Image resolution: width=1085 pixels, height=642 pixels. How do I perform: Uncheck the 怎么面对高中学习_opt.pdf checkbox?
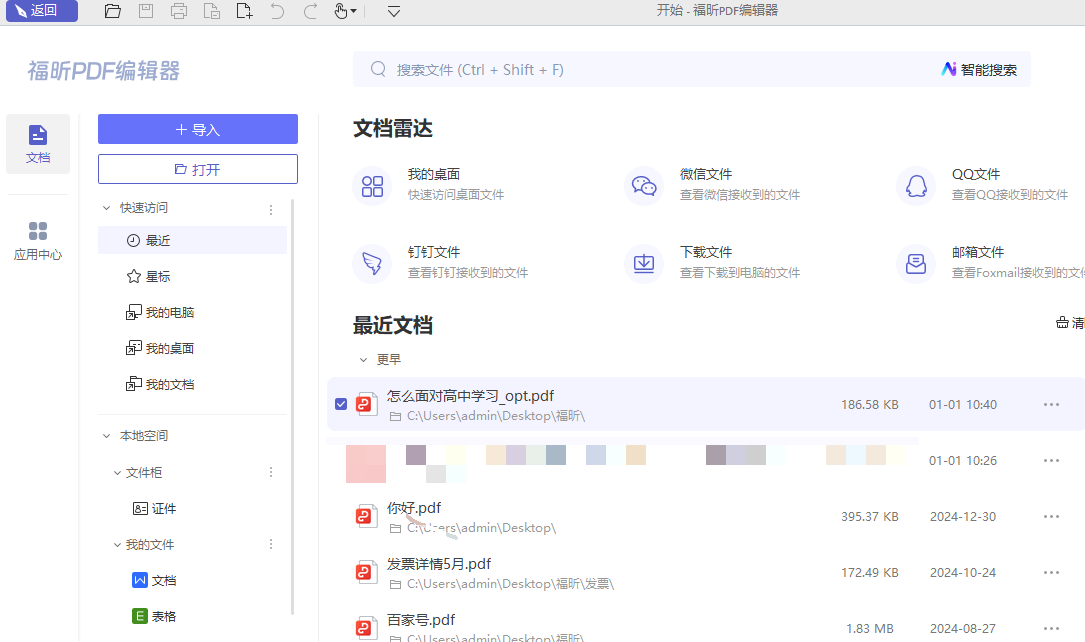tap(341, 404)
